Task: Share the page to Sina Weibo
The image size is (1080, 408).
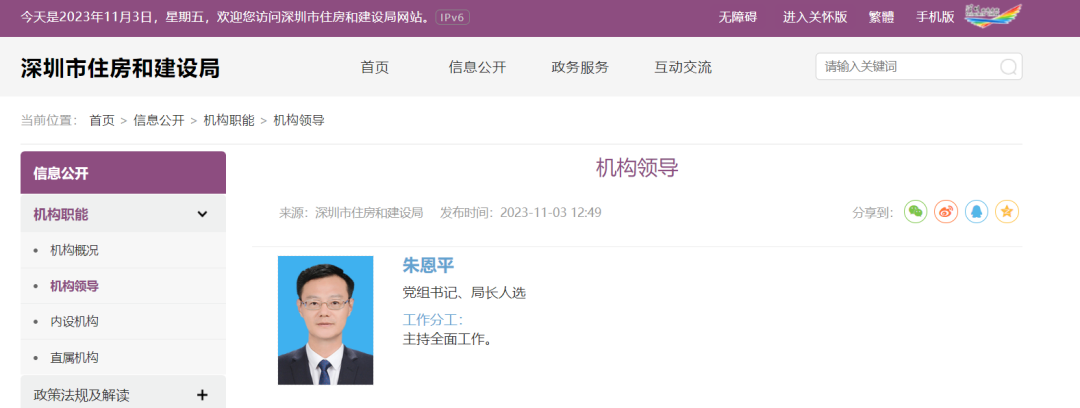Action: click(946, 212)
